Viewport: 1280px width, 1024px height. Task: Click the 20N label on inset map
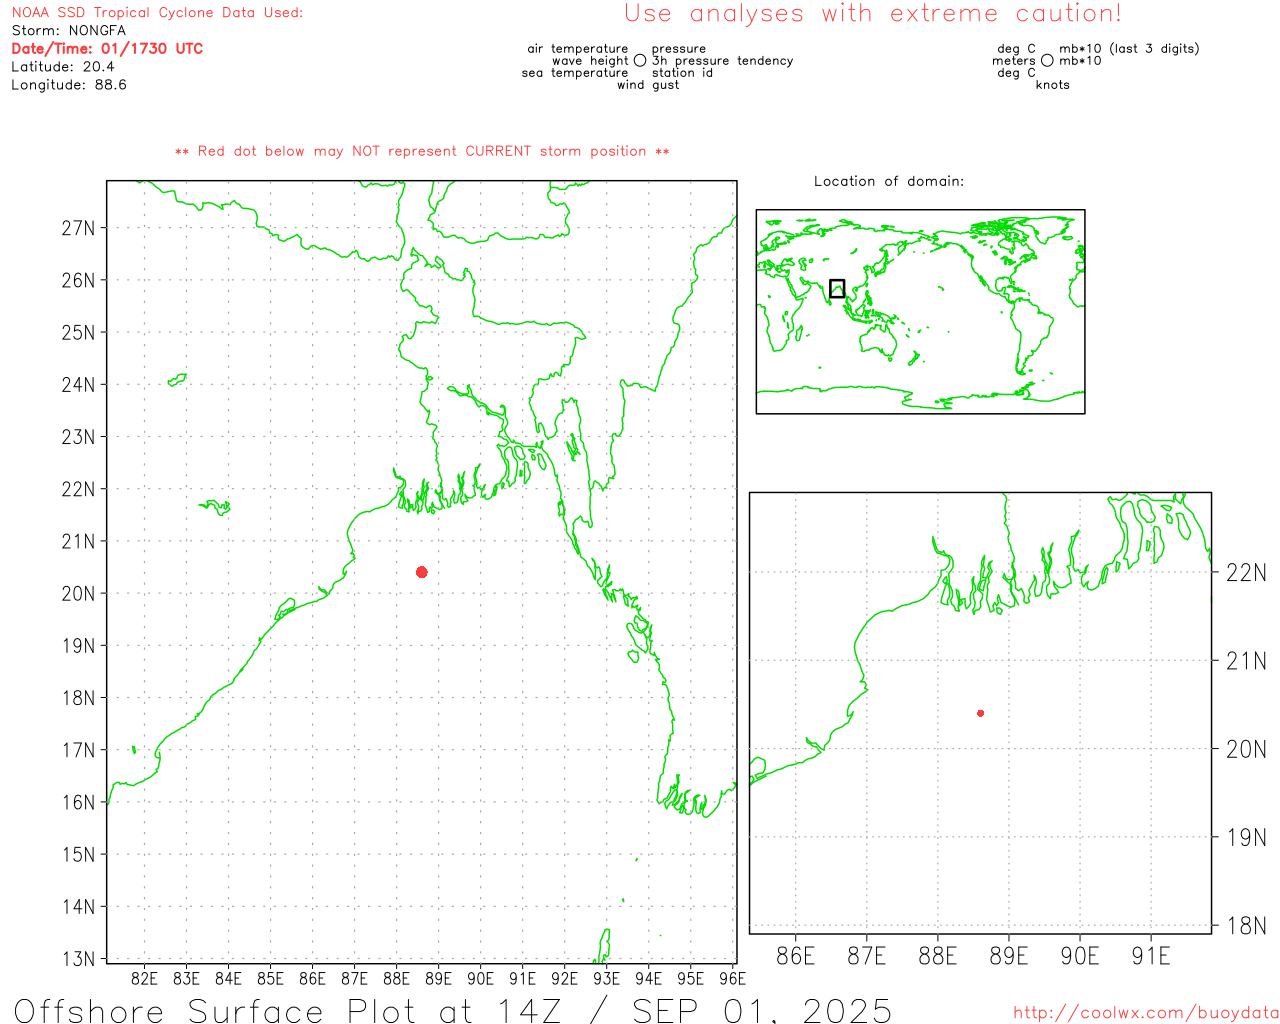click(x=1246, y=749)
